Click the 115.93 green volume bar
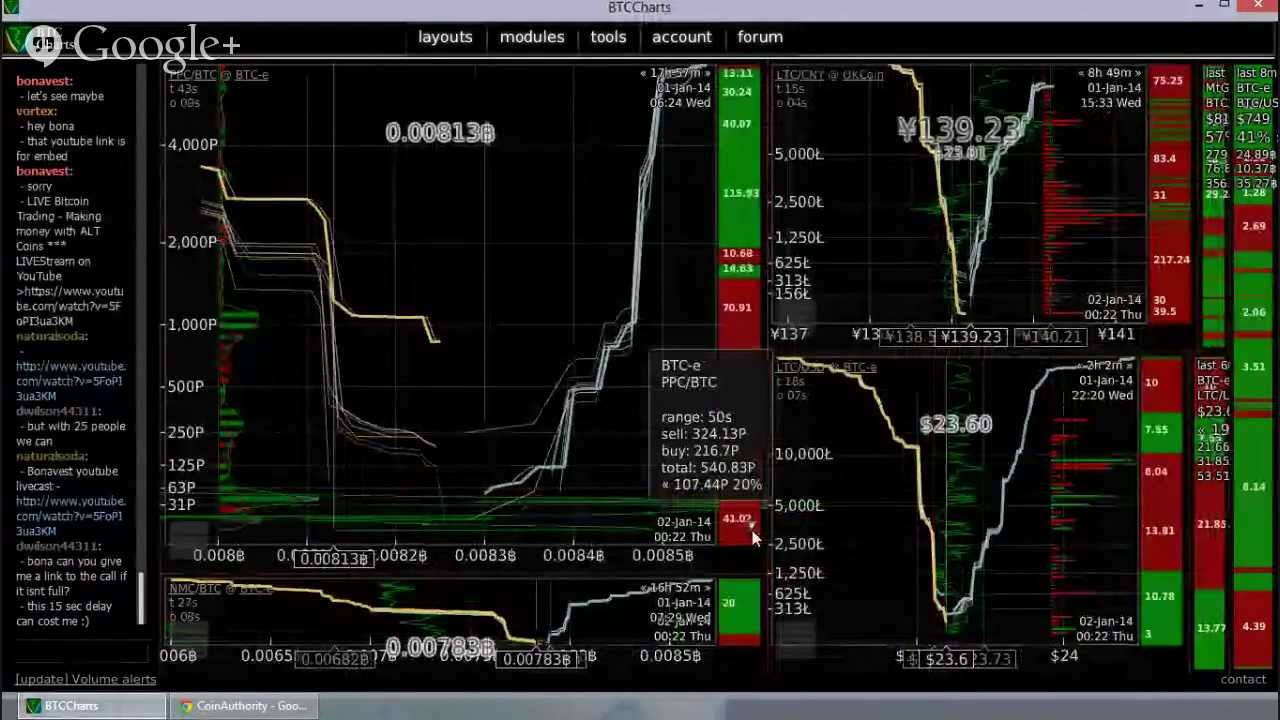 click(740, 193)
